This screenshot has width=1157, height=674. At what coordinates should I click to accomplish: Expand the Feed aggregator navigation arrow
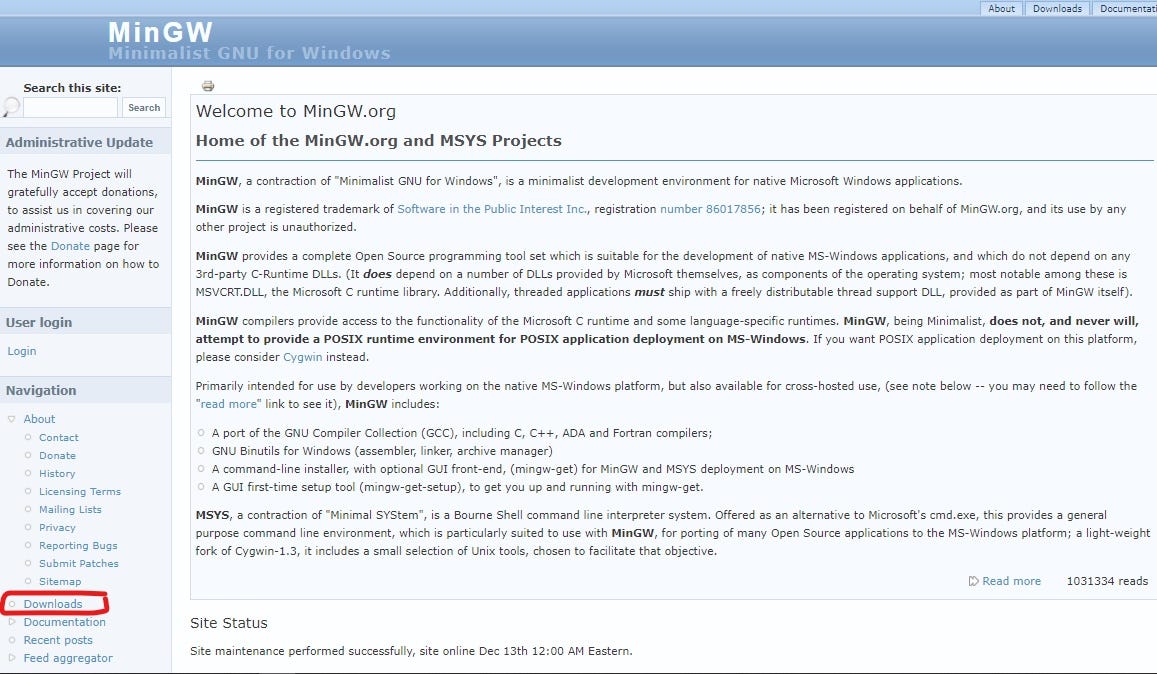[x=12, y=658]
